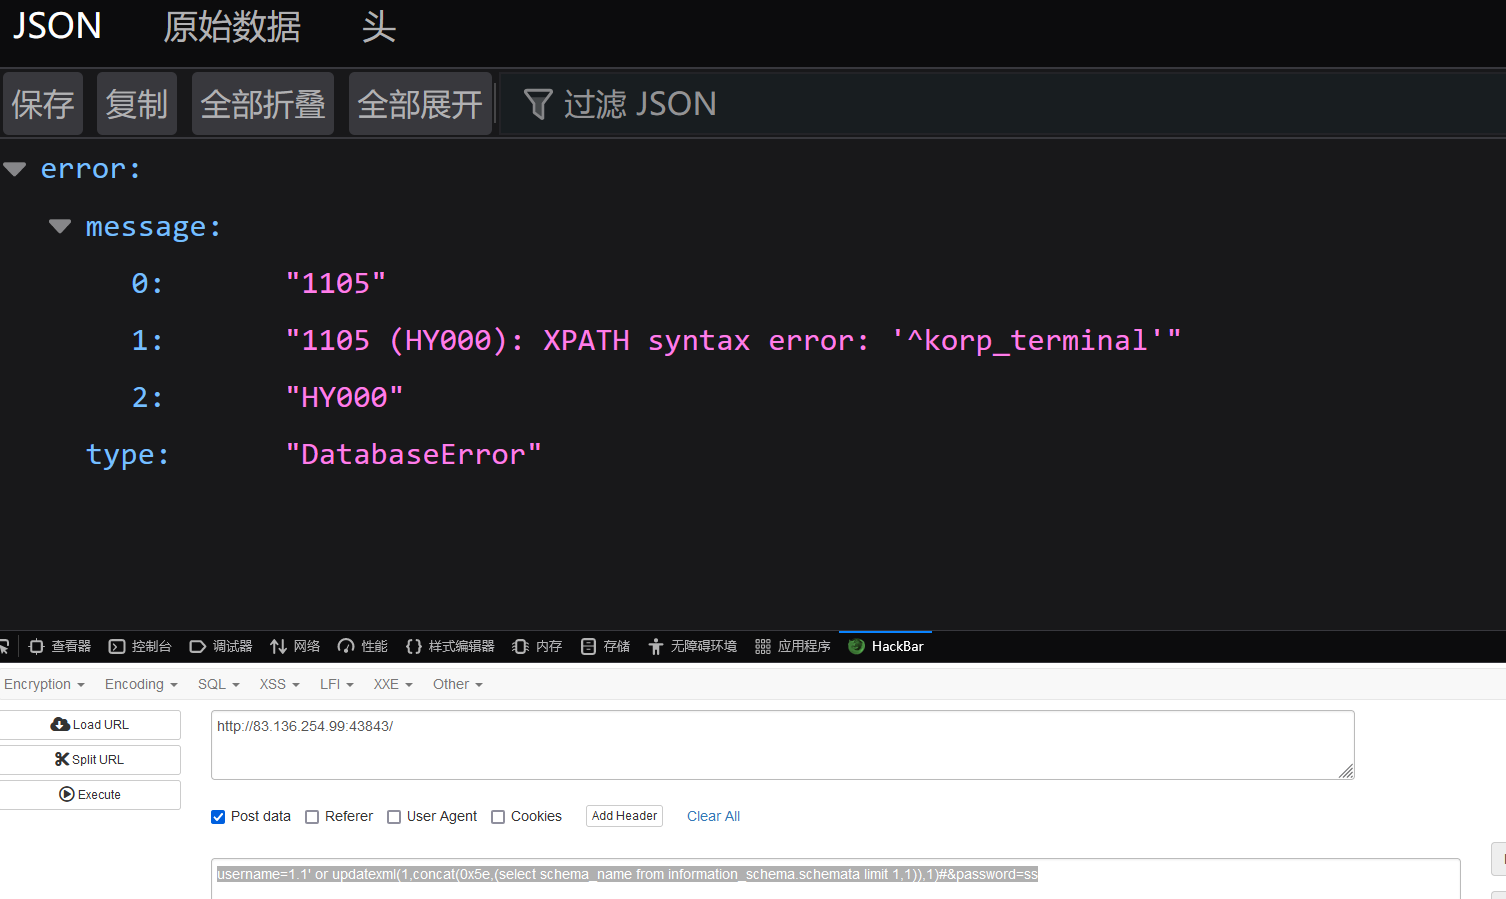Image resolution: width=1506 pixels, height=899 pixels.
Task: Open the 调试器 debugger panel
Action: (x=221, y=646)
